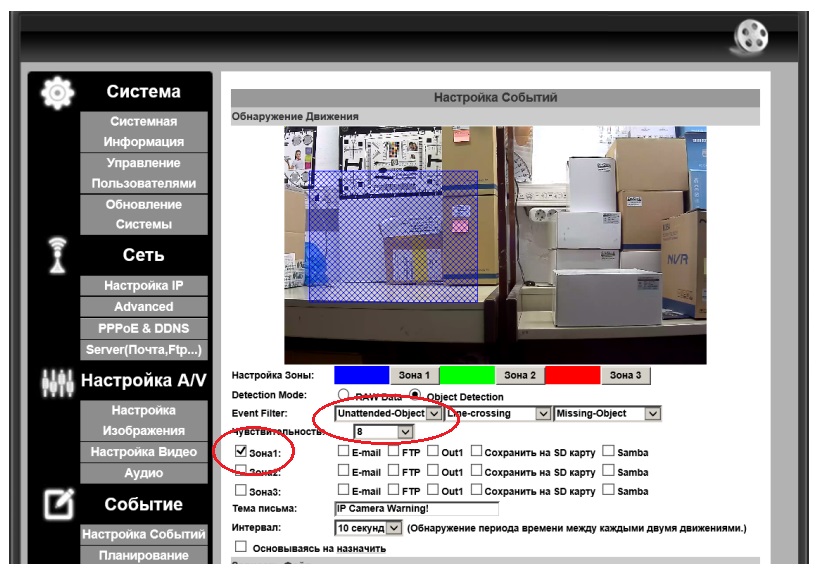818x576 pixels.
Task: Click the IP Camera Warning subject field
Action: (x=416, y=509)
